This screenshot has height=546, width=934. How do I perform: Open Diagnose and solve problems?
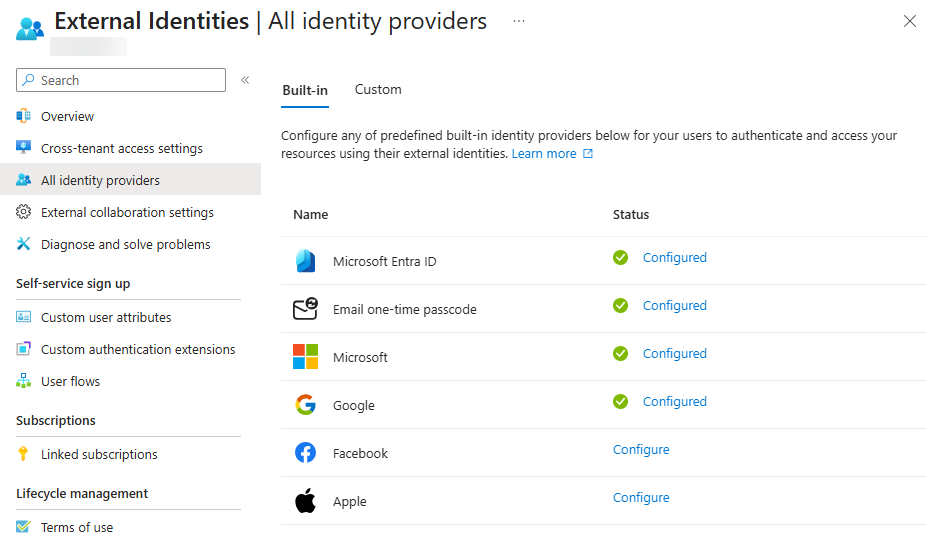[126, 245]
